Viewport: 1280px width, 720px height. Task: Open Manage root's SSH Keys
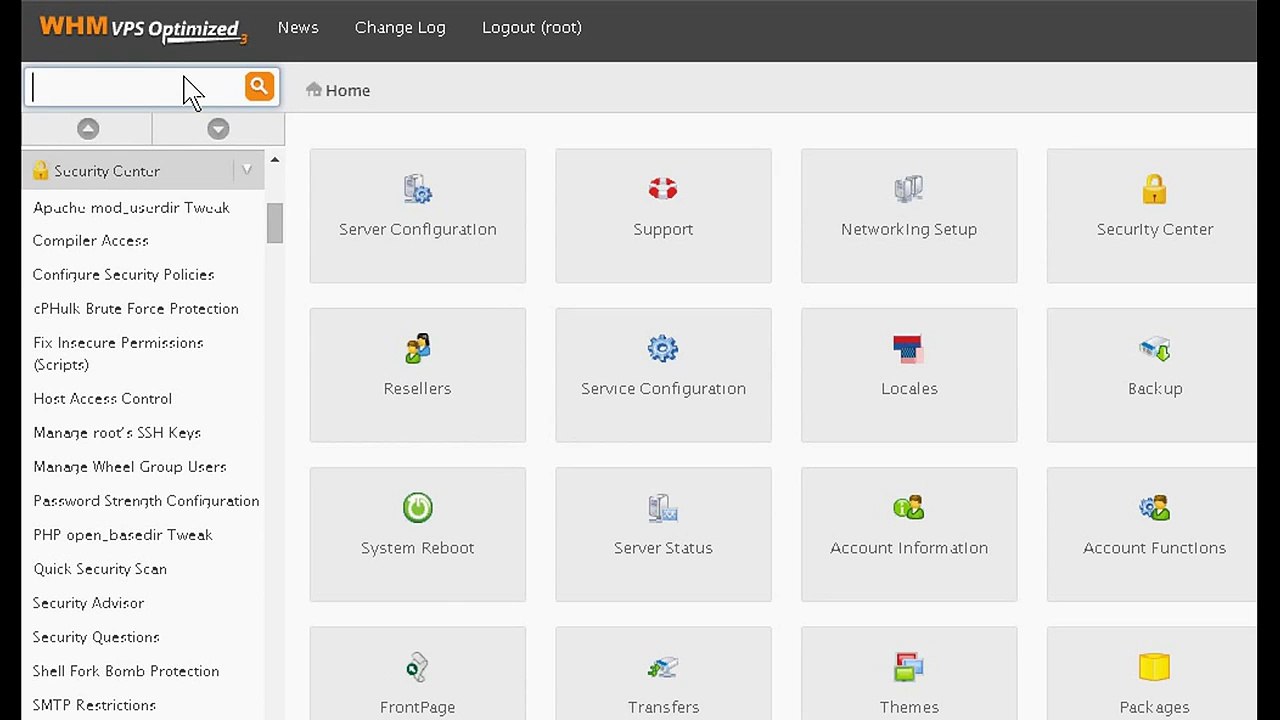pos(117,433)
